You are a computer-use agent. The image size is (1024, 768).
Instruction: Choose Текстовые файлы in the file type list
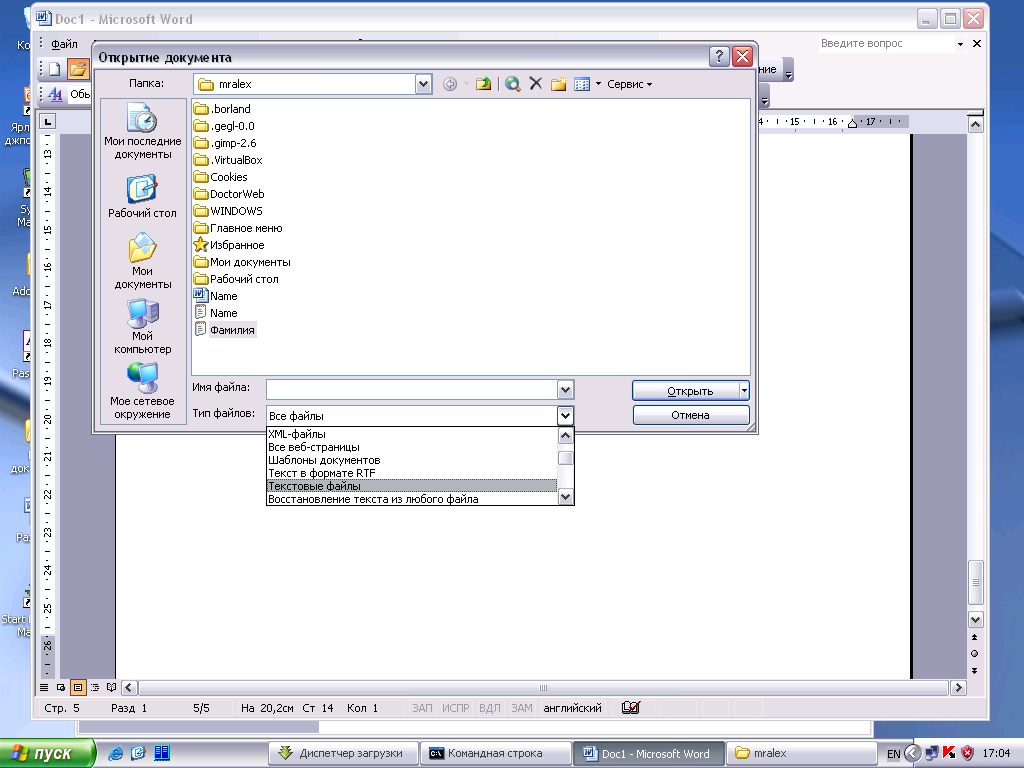point(411,486)
